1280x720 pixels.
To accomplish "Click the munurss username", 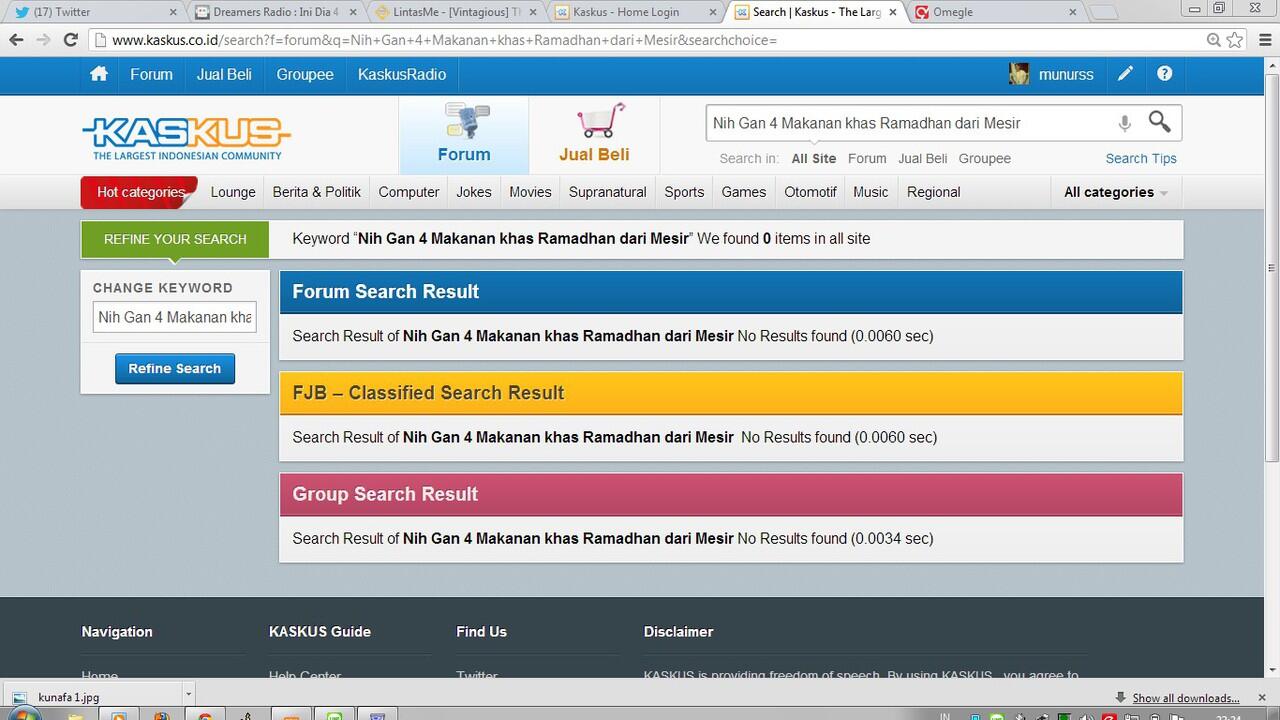I will pos(1066,74).
